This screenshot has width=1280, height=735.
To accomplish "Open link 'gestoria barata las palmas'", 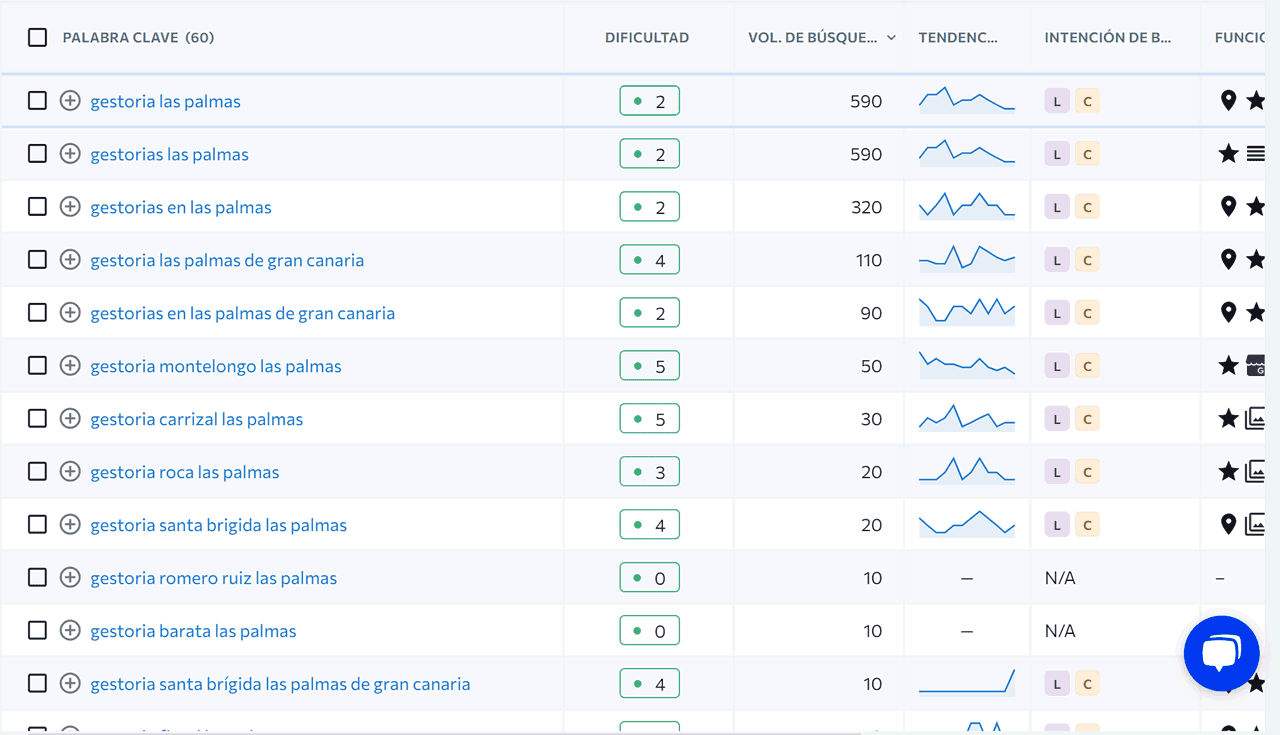I will (x=193, y=631).
